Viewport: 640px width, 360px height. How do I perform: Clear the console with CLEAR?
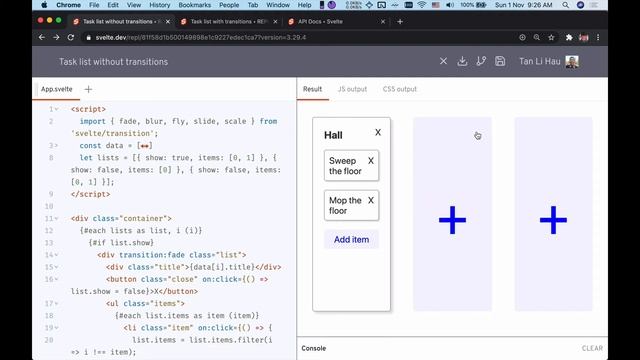[592, 348]
